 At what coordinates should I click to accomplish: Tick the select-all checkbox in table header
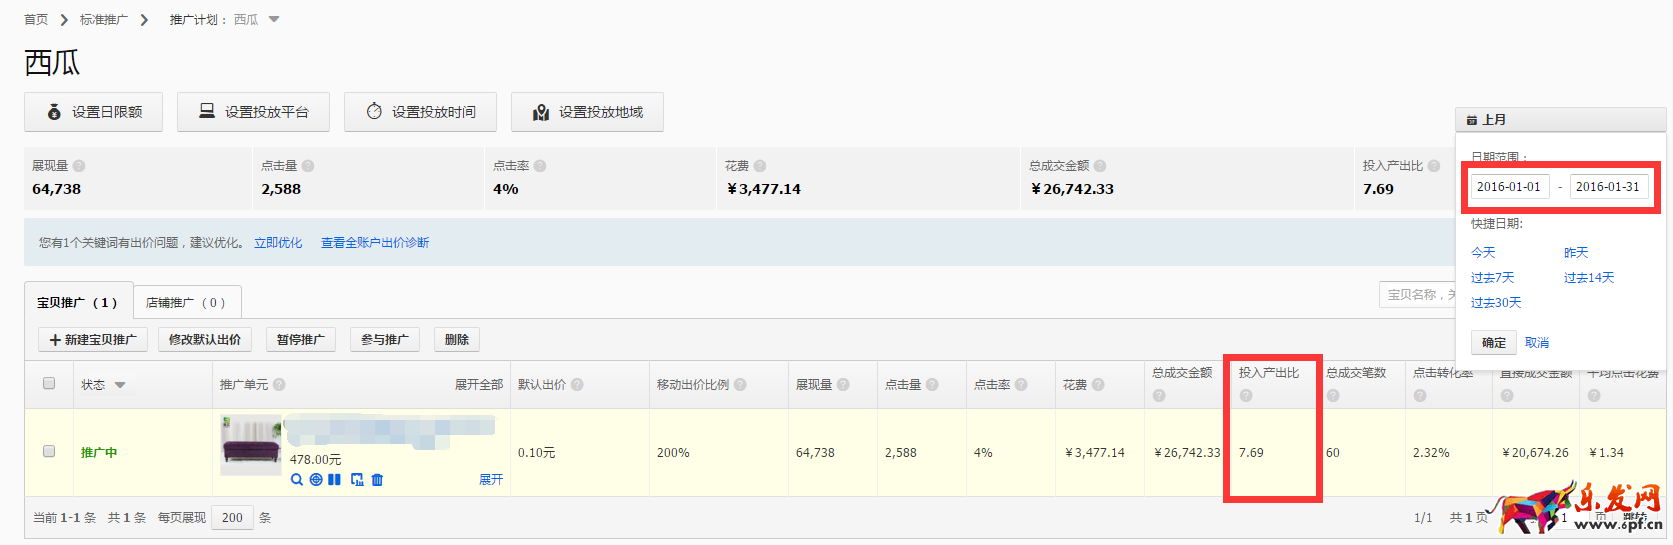[49, 383]
